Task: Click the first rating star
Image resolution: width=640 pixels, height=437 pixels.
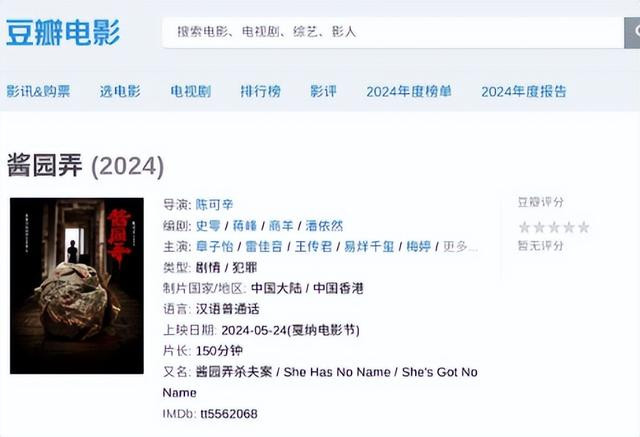Action: (524, 227)
